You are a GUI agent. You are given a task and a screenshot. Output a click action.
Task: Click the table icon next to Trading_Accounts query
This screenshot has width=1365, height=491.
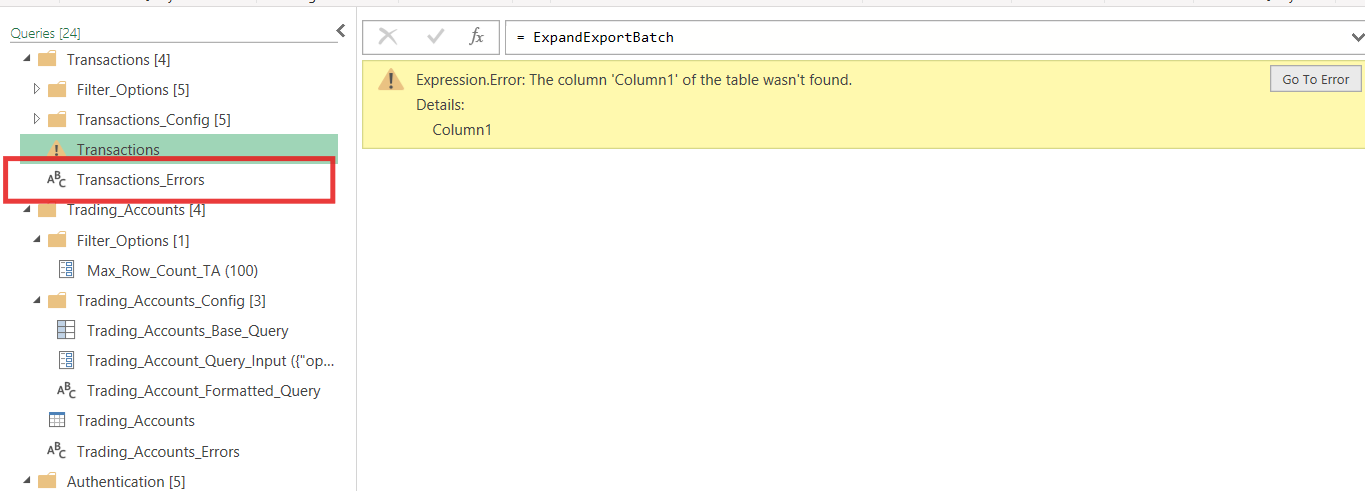click(x=57, y=421)
